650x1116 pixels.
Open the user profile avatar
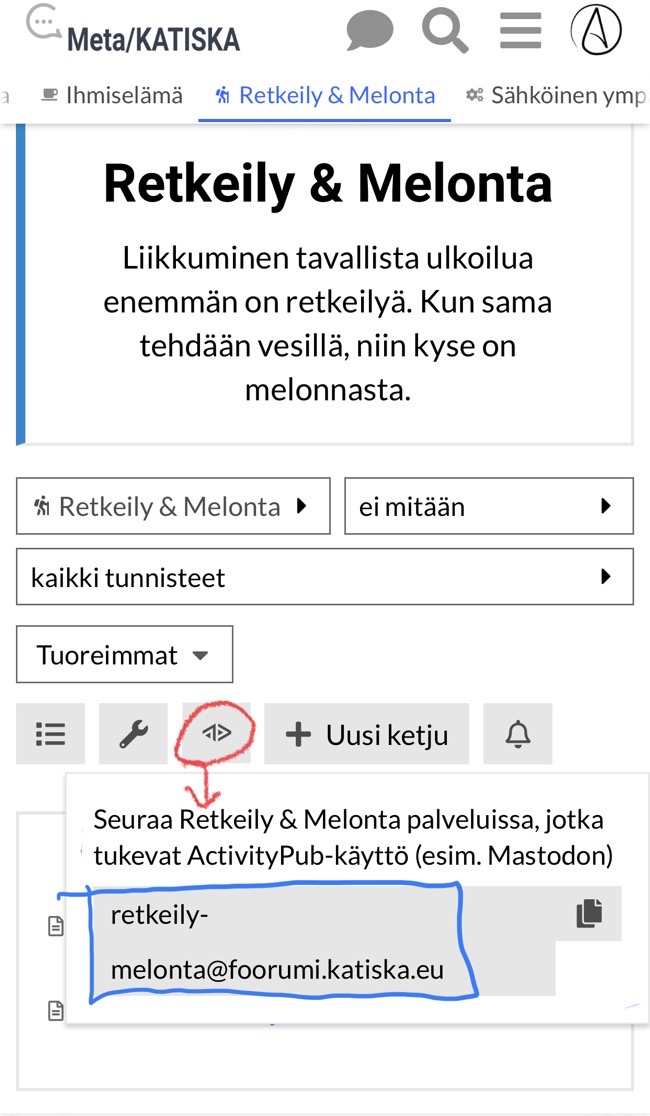596,30
